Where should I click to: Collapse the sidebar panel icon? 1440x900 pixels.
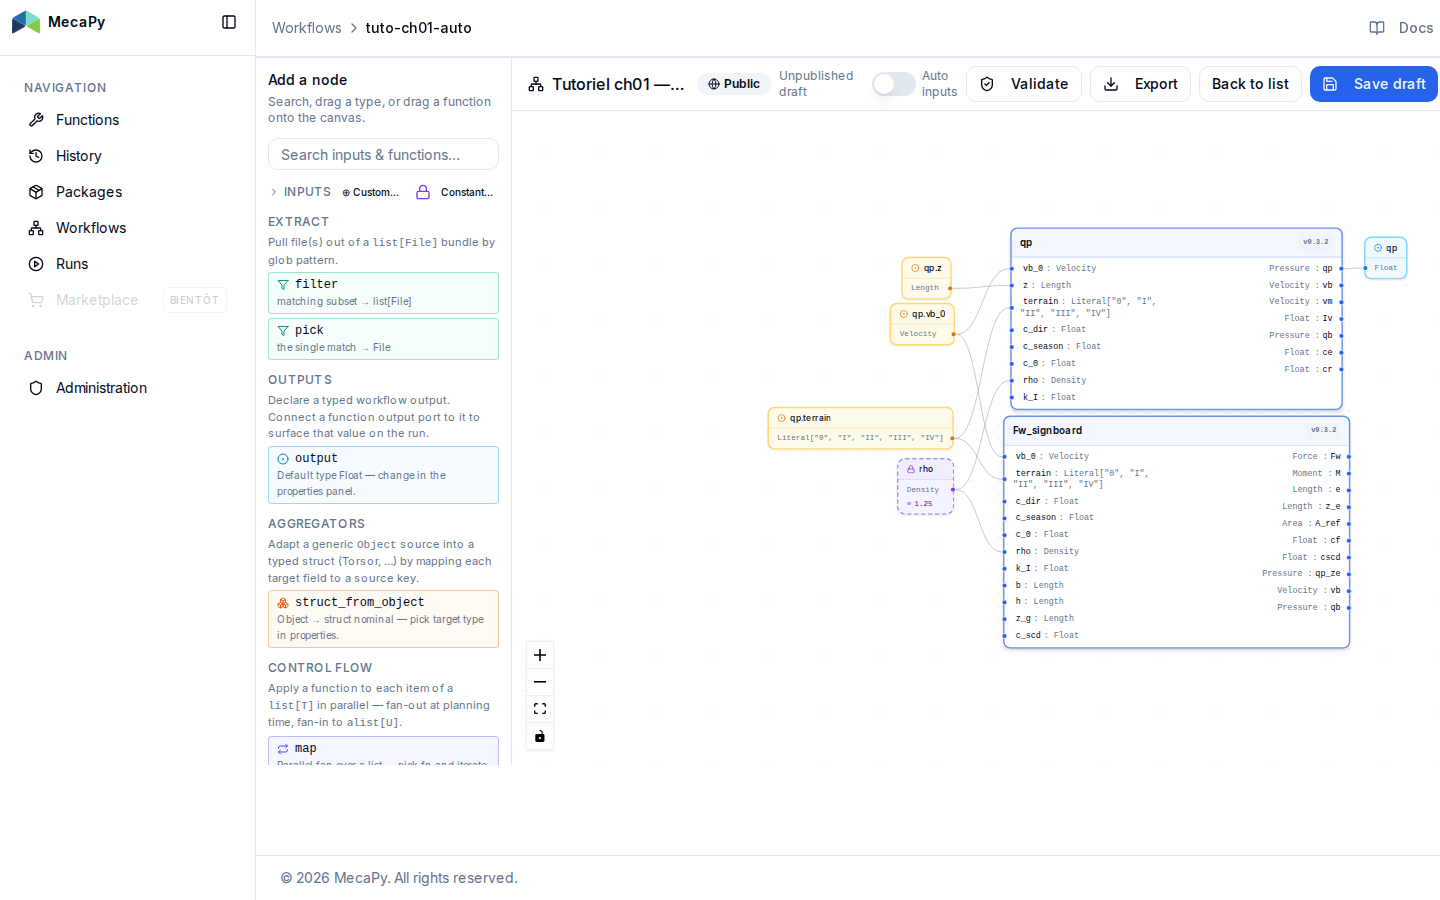(x=229, y=22)
